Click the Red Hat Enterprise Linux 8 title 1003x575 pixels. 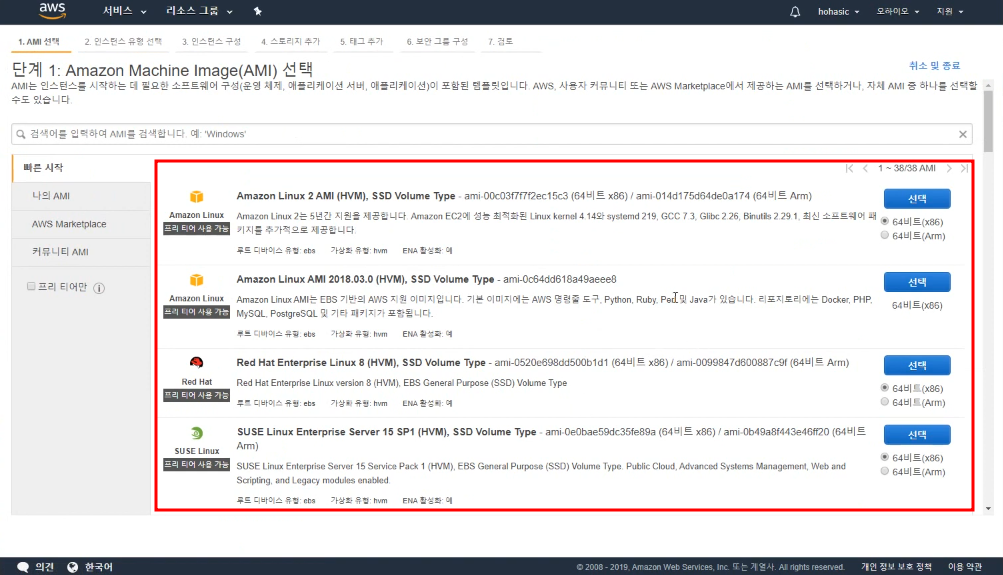pyautogui.click(x=361, y=363)
